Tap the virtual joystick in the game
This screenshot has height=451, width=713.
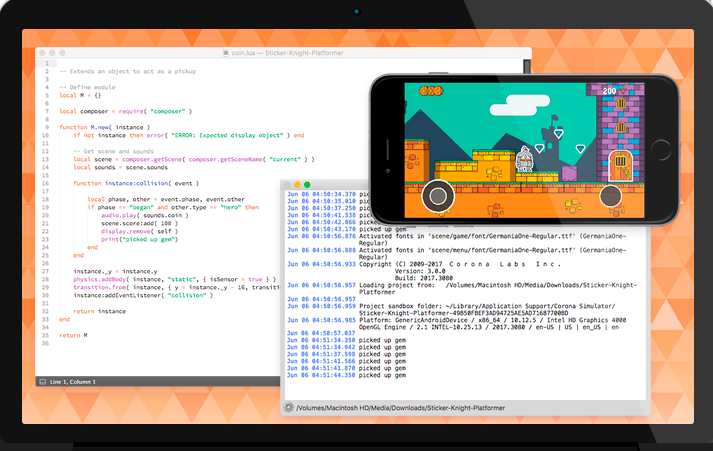(438, 196)
